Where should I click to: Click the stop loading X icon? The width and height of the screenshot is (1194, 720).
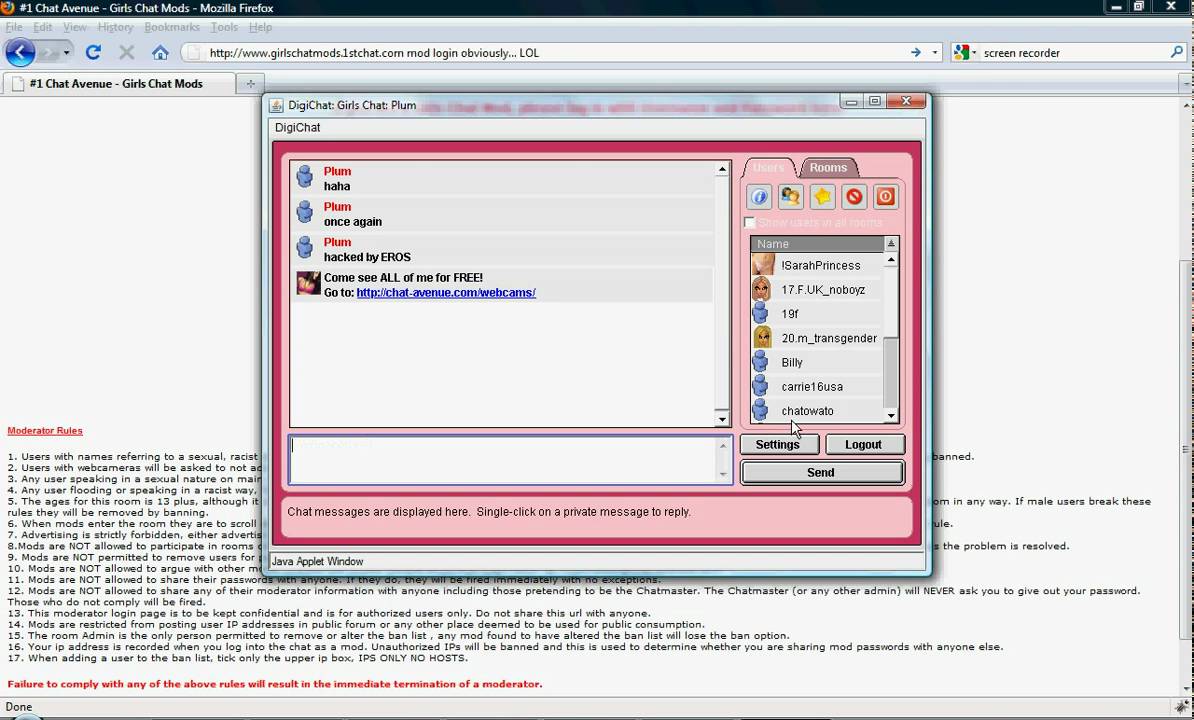[126, 53]
